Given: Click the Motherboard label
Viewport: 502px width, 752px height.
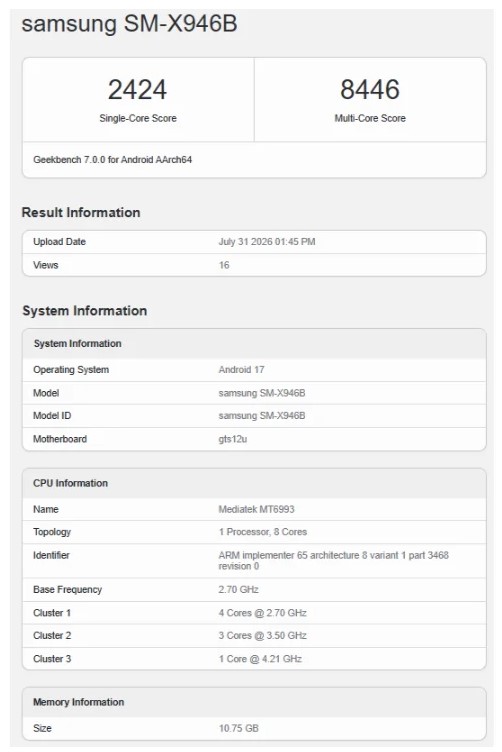Looking at the screenshot, I should tap(60, 439).
